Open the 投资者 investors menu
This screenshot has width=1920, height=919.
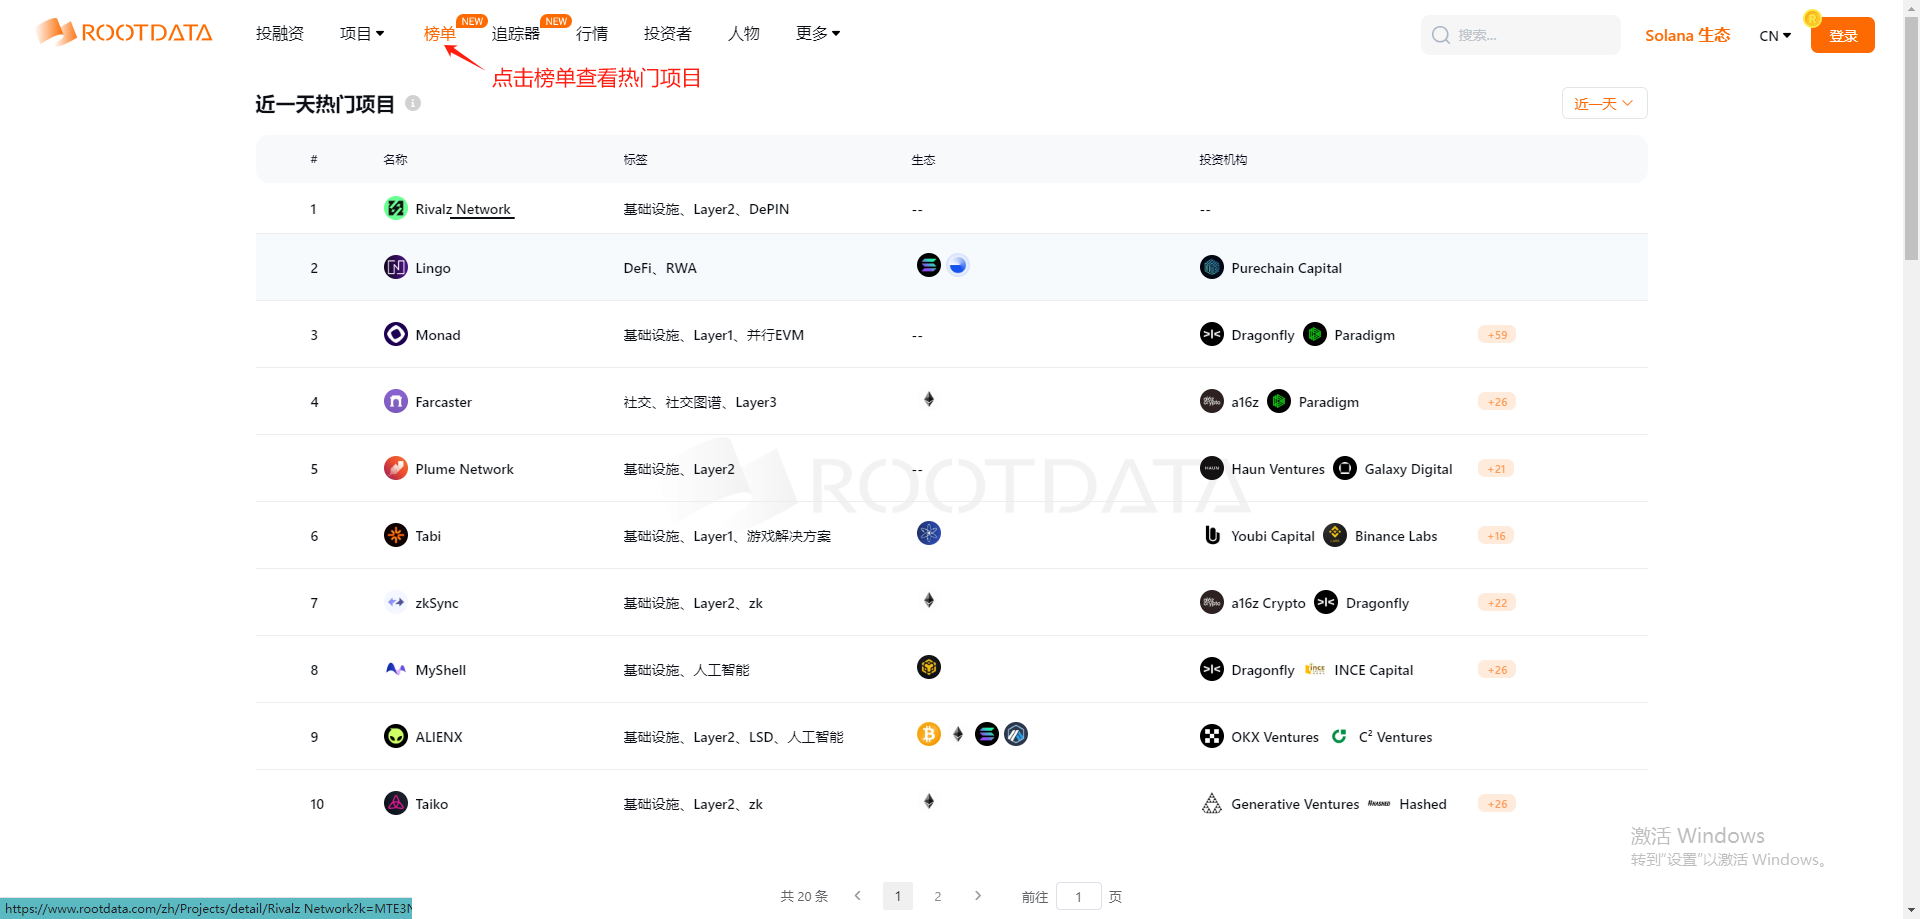(x=668, y=34)
